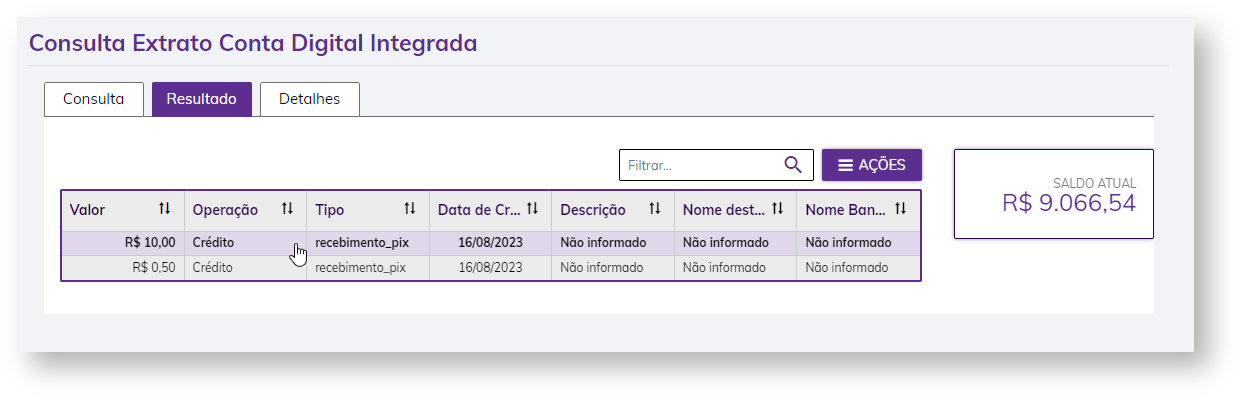Select the Resultado tab

(201, 99)
